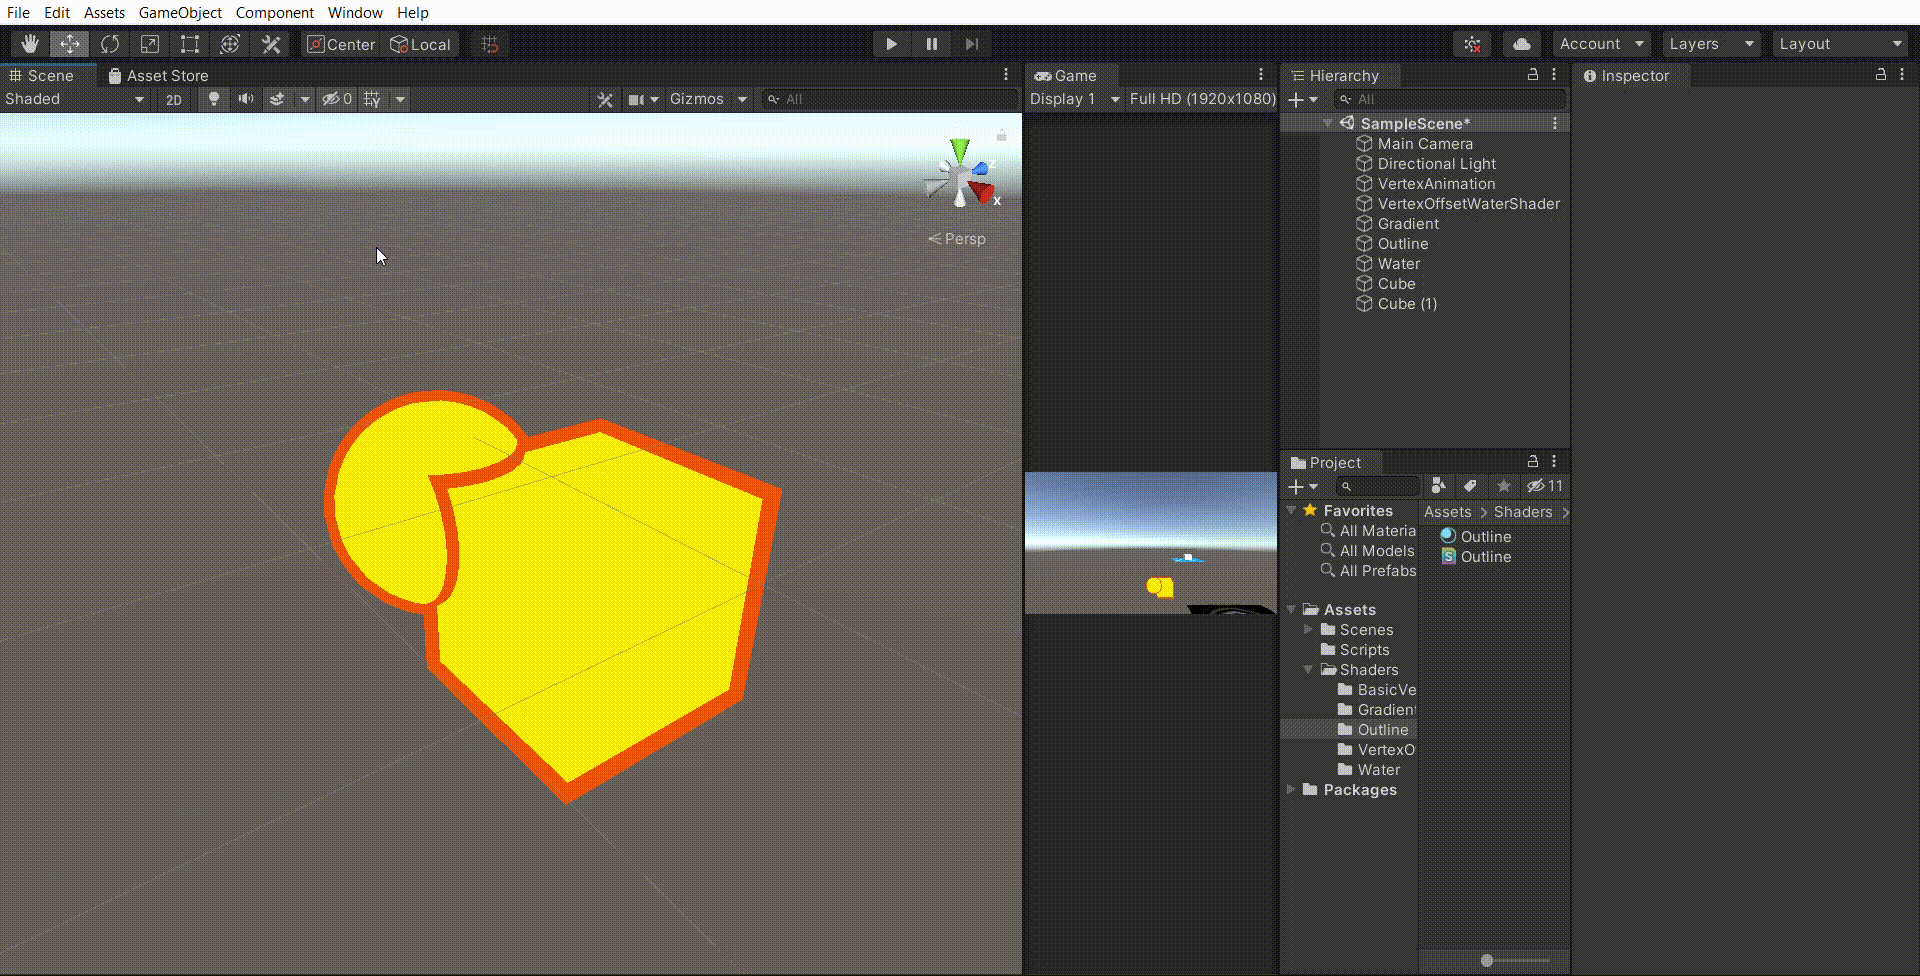Click Shaders in Project breadcrumb
The image size is (1920, 976).
(x=1523, y=511)
